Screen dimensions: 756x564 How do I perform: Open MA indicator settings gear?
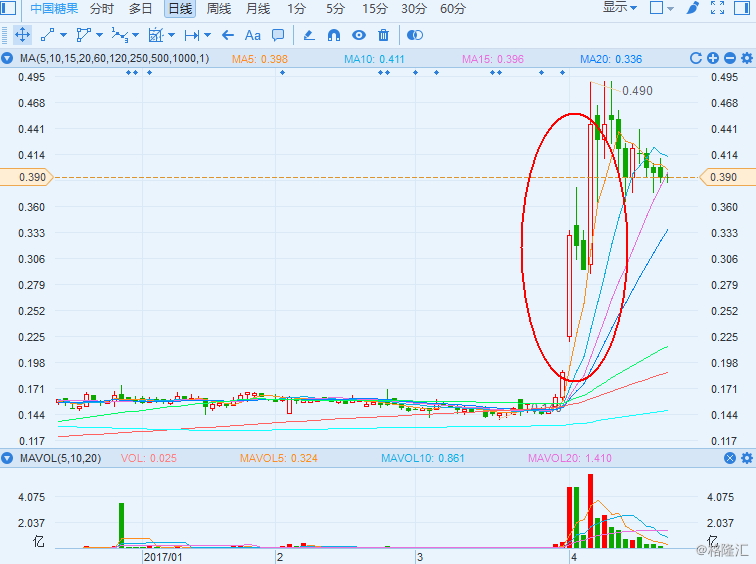click(x=747, y=58)
